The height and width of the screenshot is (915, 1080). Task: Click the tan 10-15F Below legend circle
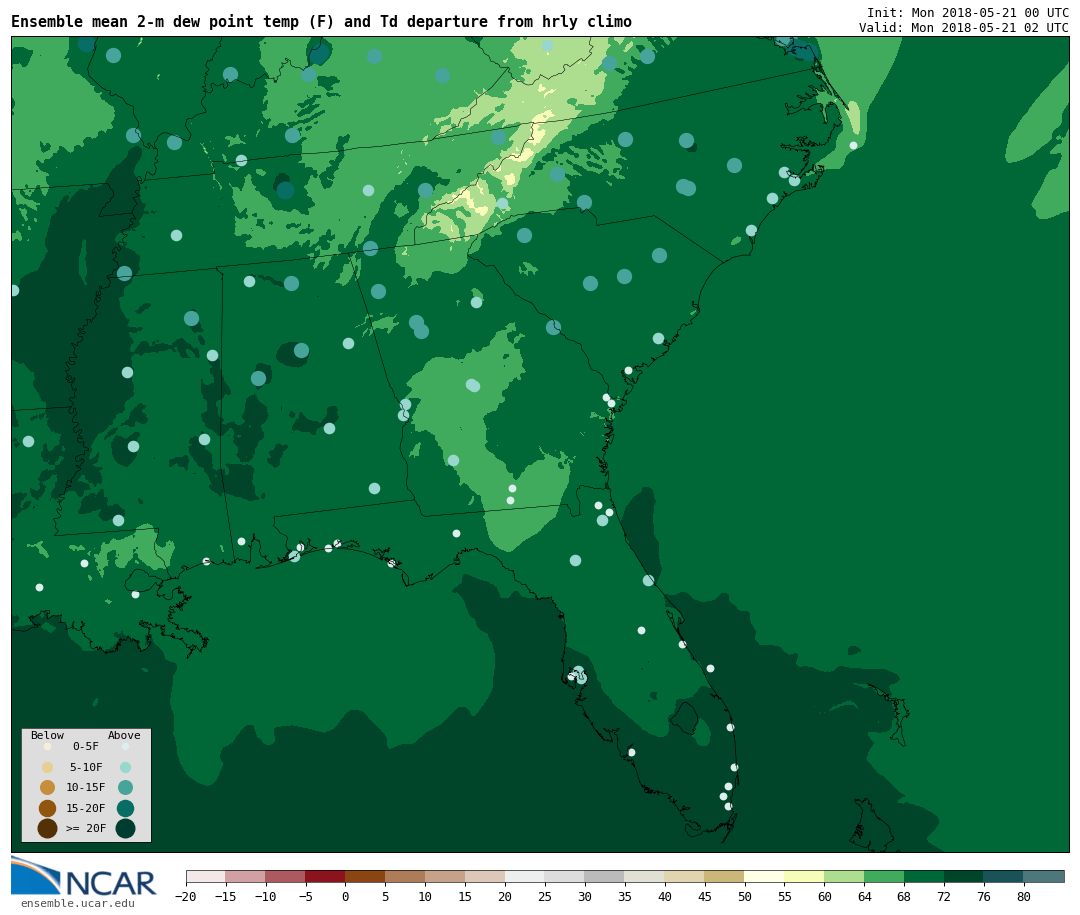(48, 788)
